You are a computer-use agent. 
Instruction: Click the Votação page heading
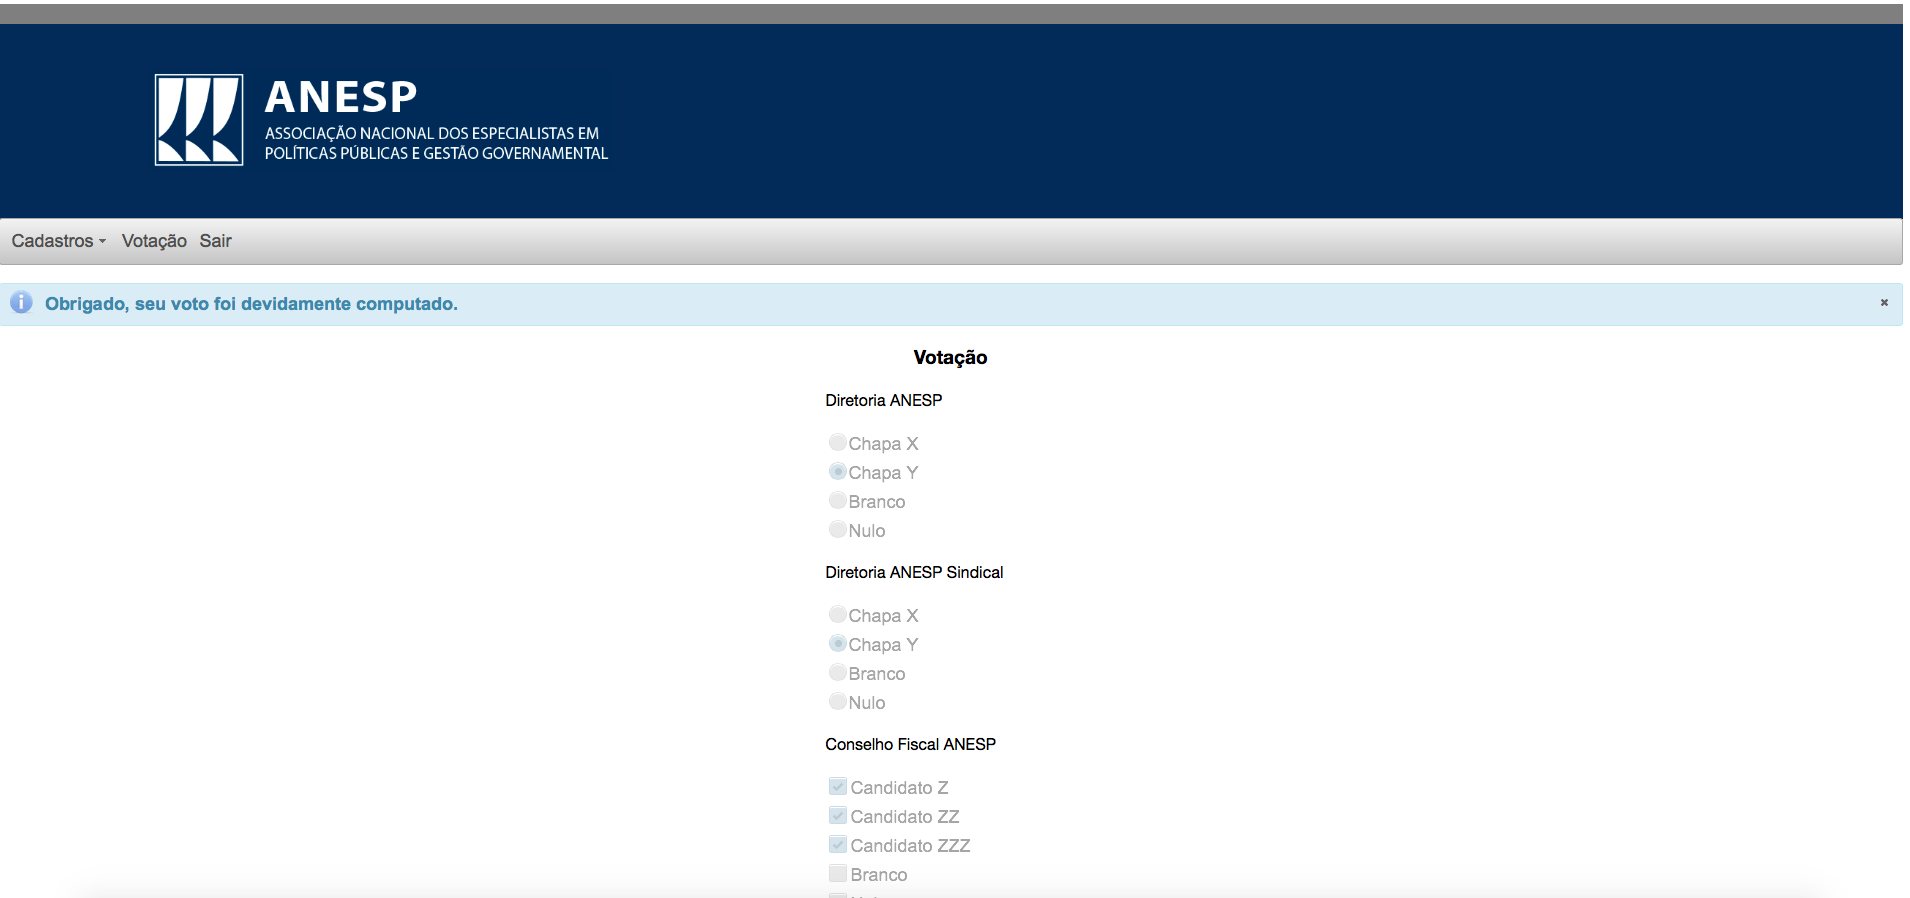[950, 357]
